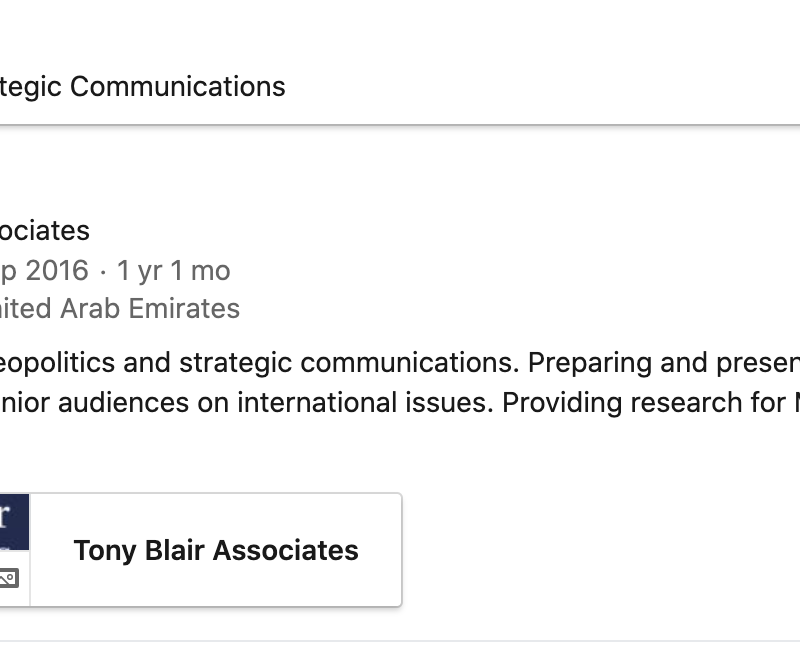Viewport: 800px width, 652px height.
Task: Open the Associates company name link
Action: (44, 231)
